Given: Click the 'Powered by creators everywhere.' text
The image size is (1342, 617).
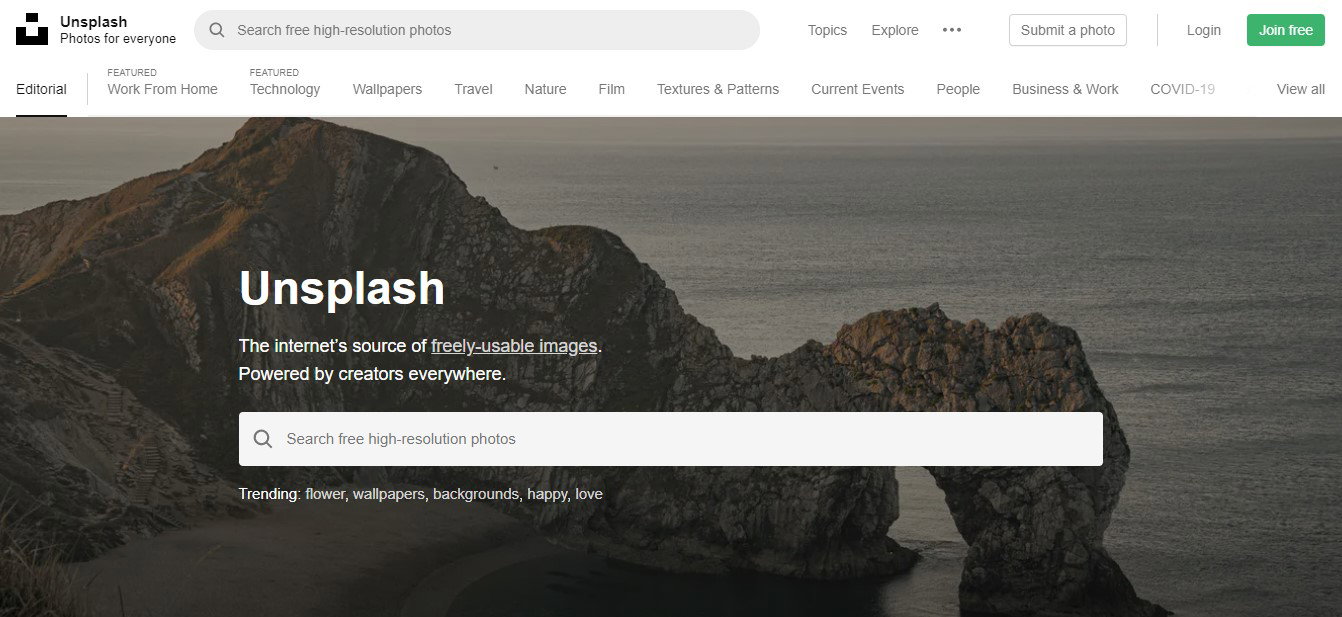Looking at the screenshot, I should pyautogui.click(x=372, y=374).
